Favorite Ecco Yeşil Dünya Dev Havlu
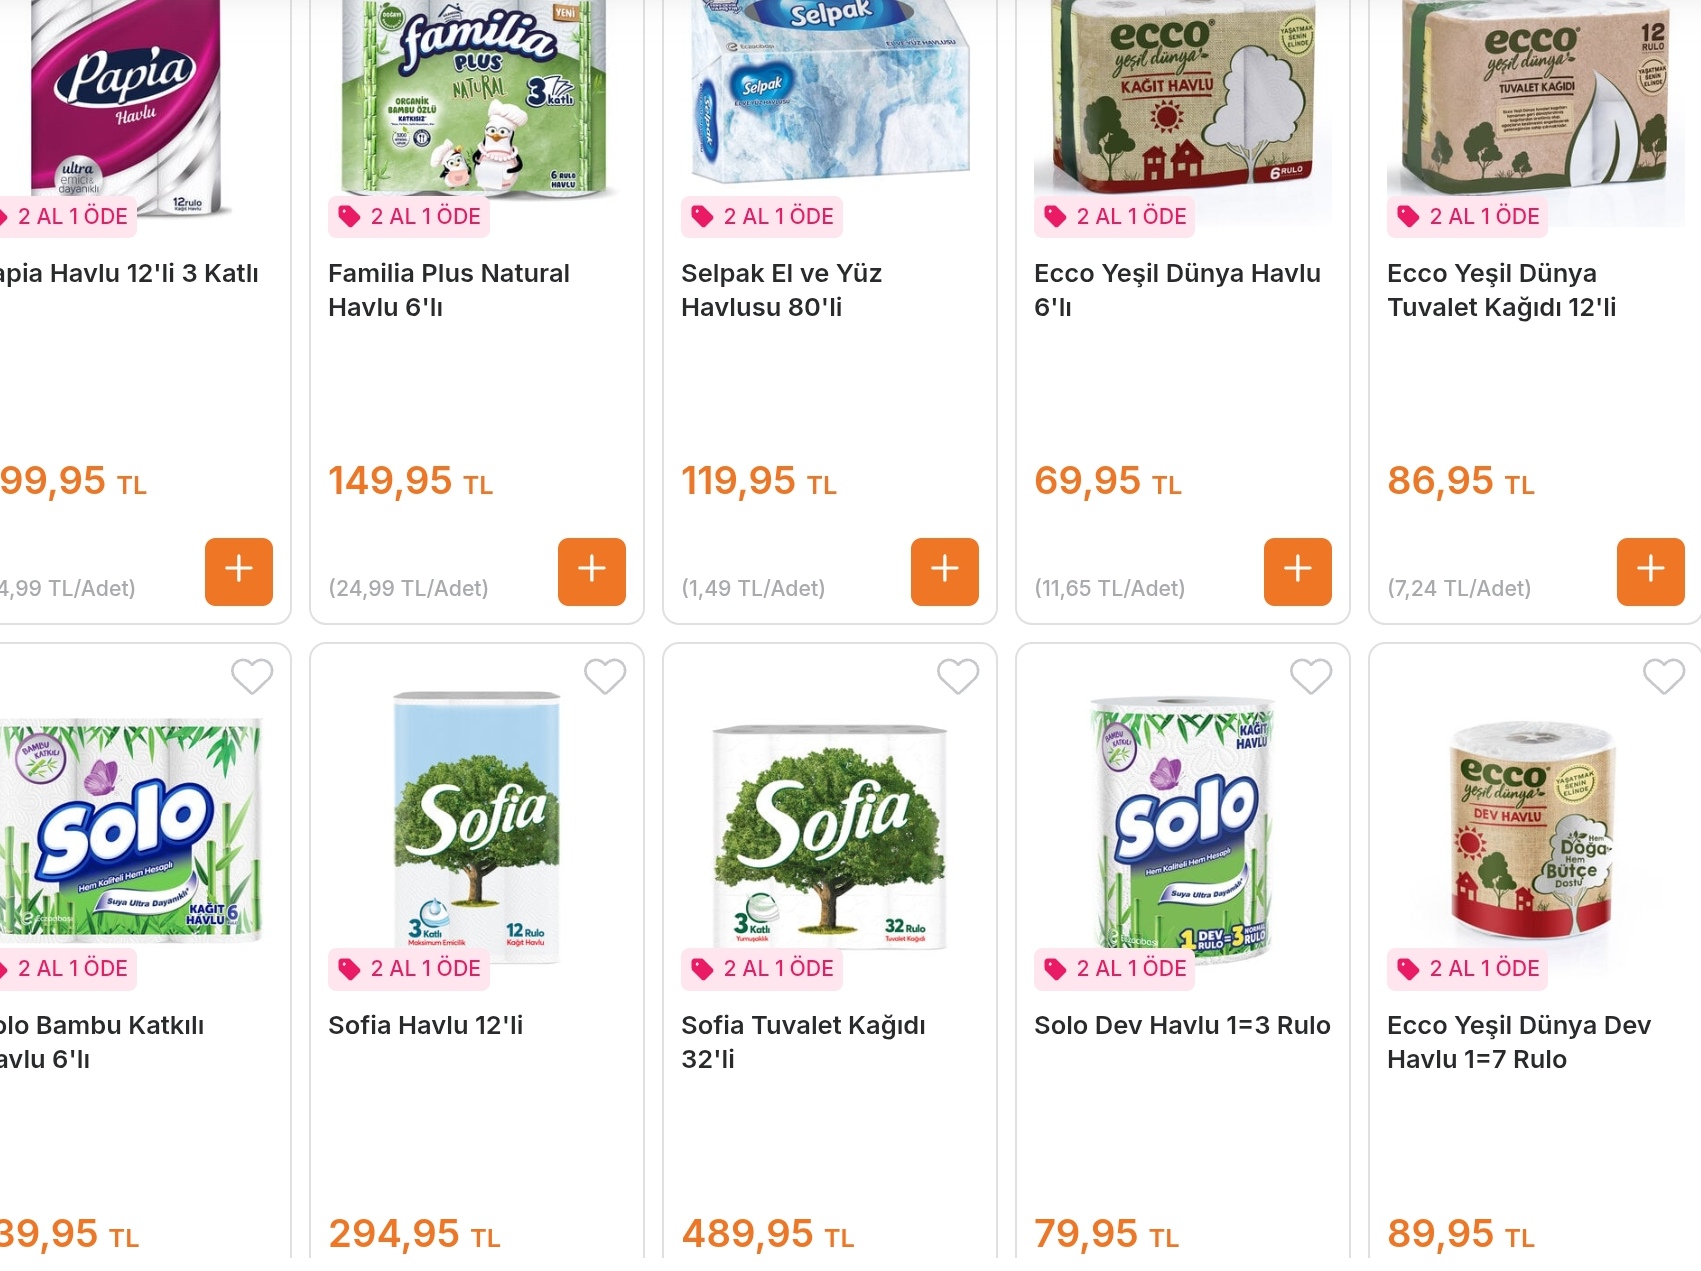Image resolution: width=1701 pixels, height=1271 pixels. 1664,677
